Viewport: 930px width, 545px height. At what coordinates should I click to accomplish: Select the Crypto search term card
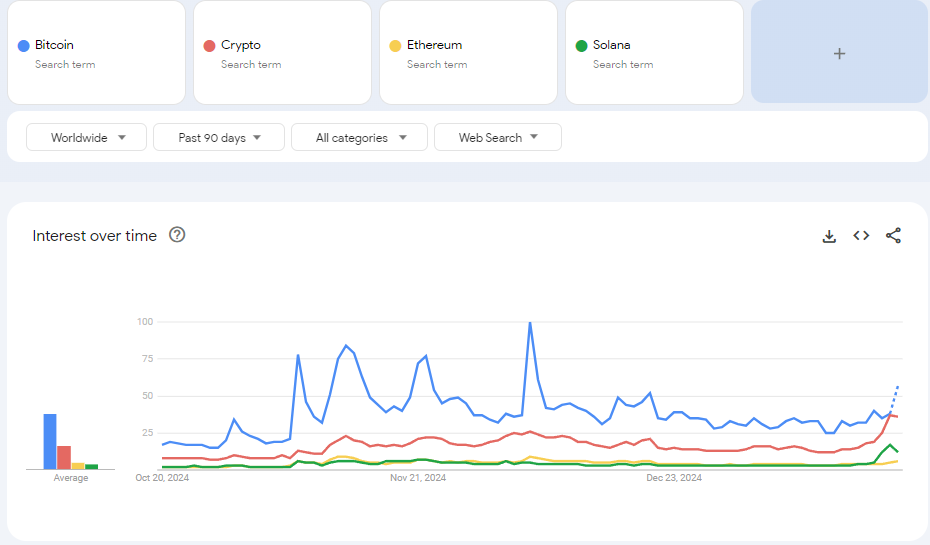coord(282,52)
